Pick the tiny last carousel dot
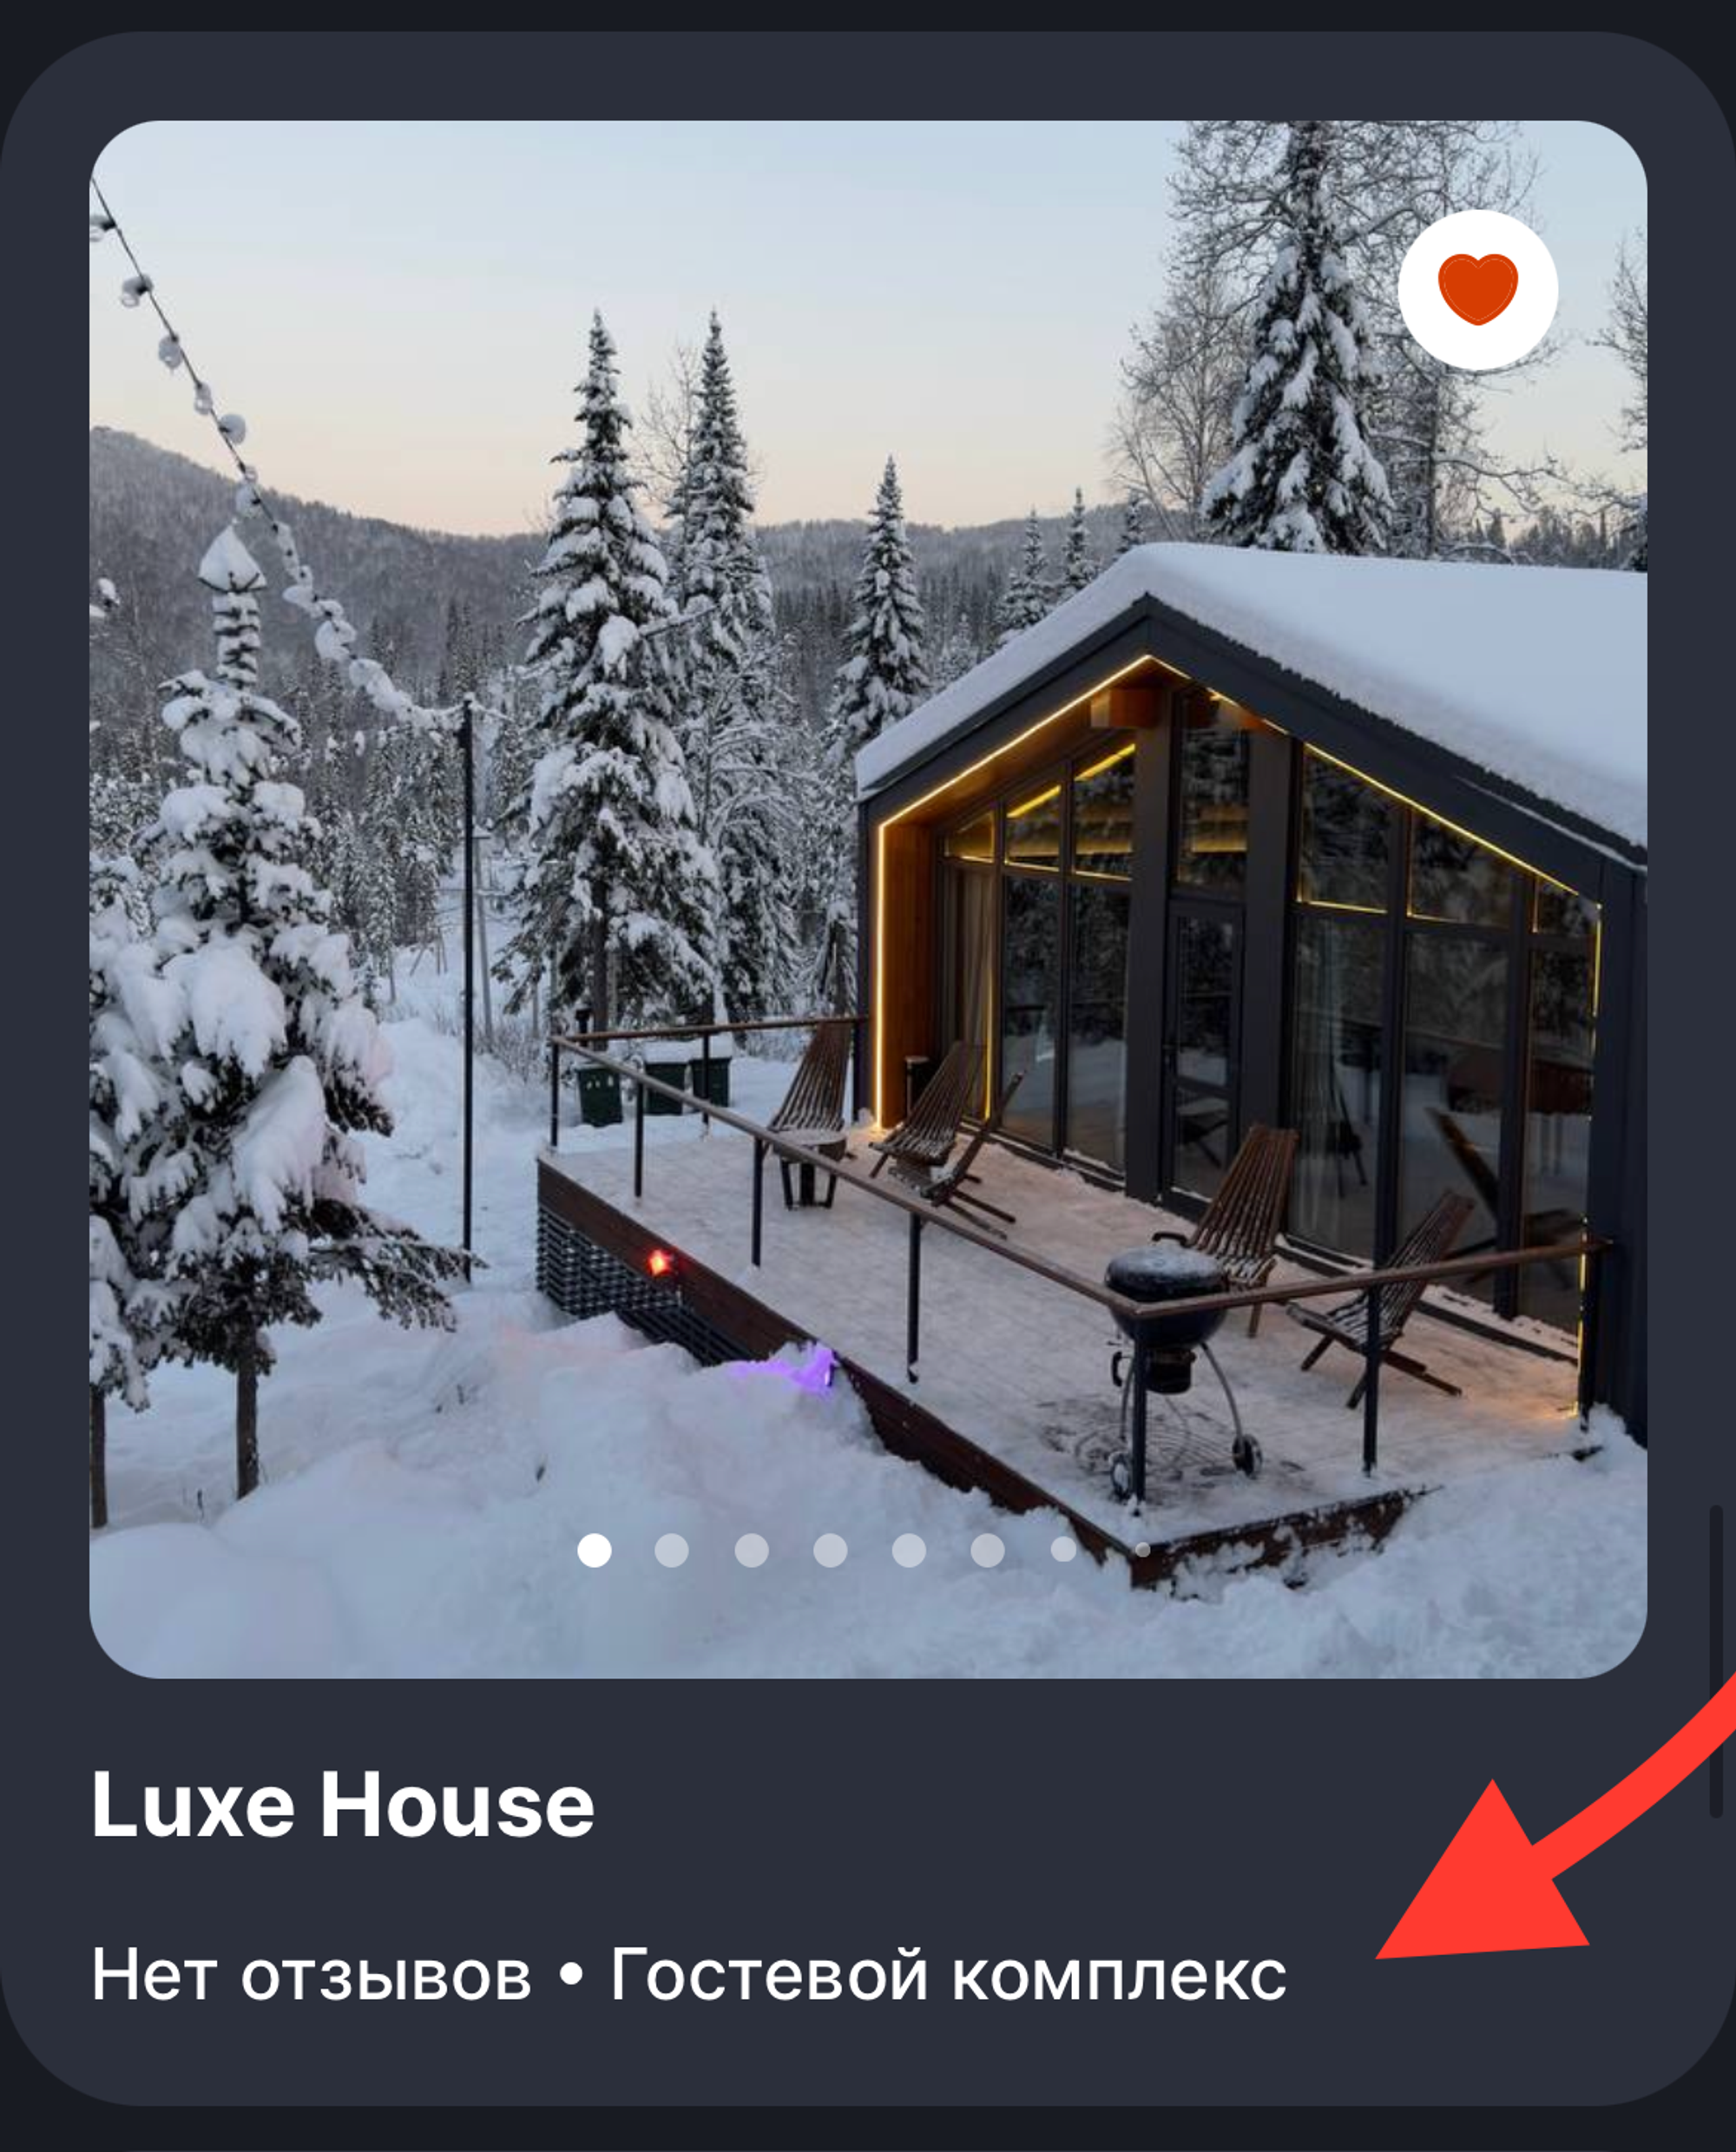1736x2152 pixels. click(x=1142, y=1550)
